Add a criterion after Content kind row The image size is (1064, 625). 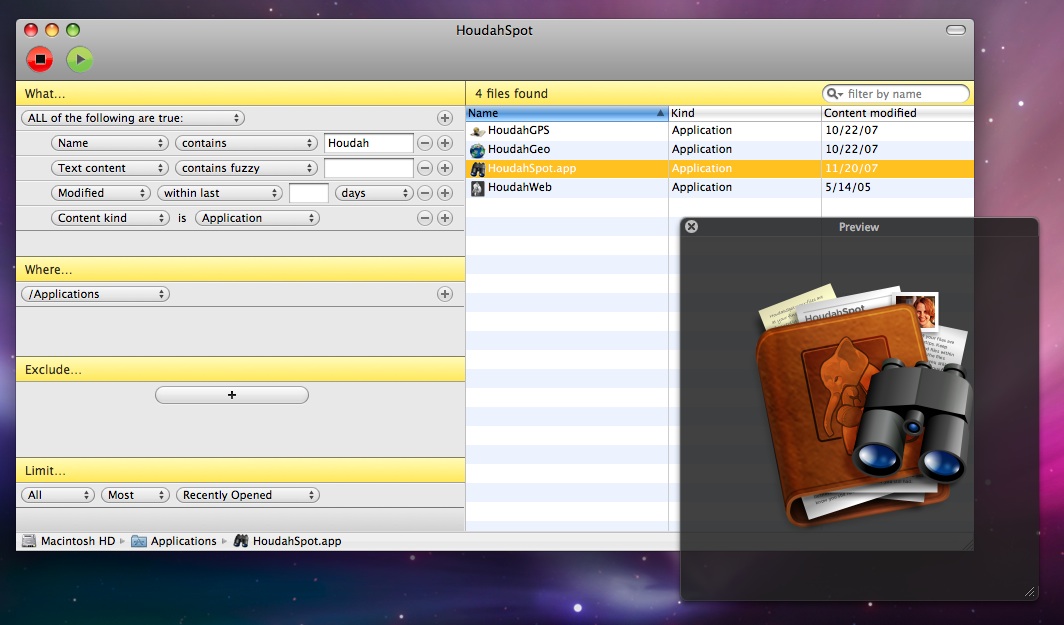444,218
